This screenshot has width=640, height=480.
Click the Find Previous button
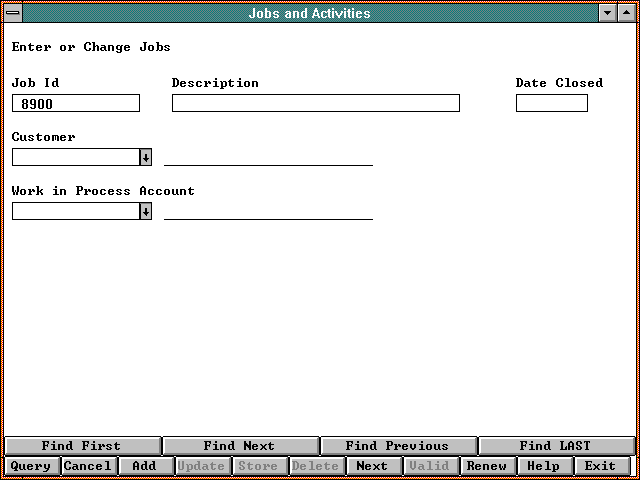click(397, 446)
